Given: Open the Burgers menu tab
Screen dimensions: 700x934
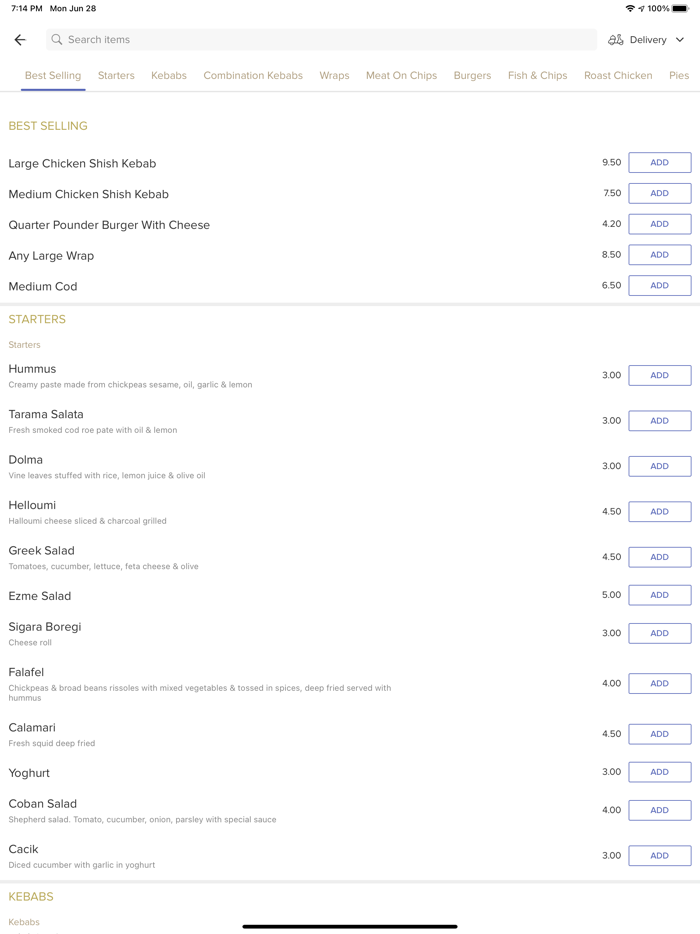Looking at the screenshot, I should click(472, 75).
